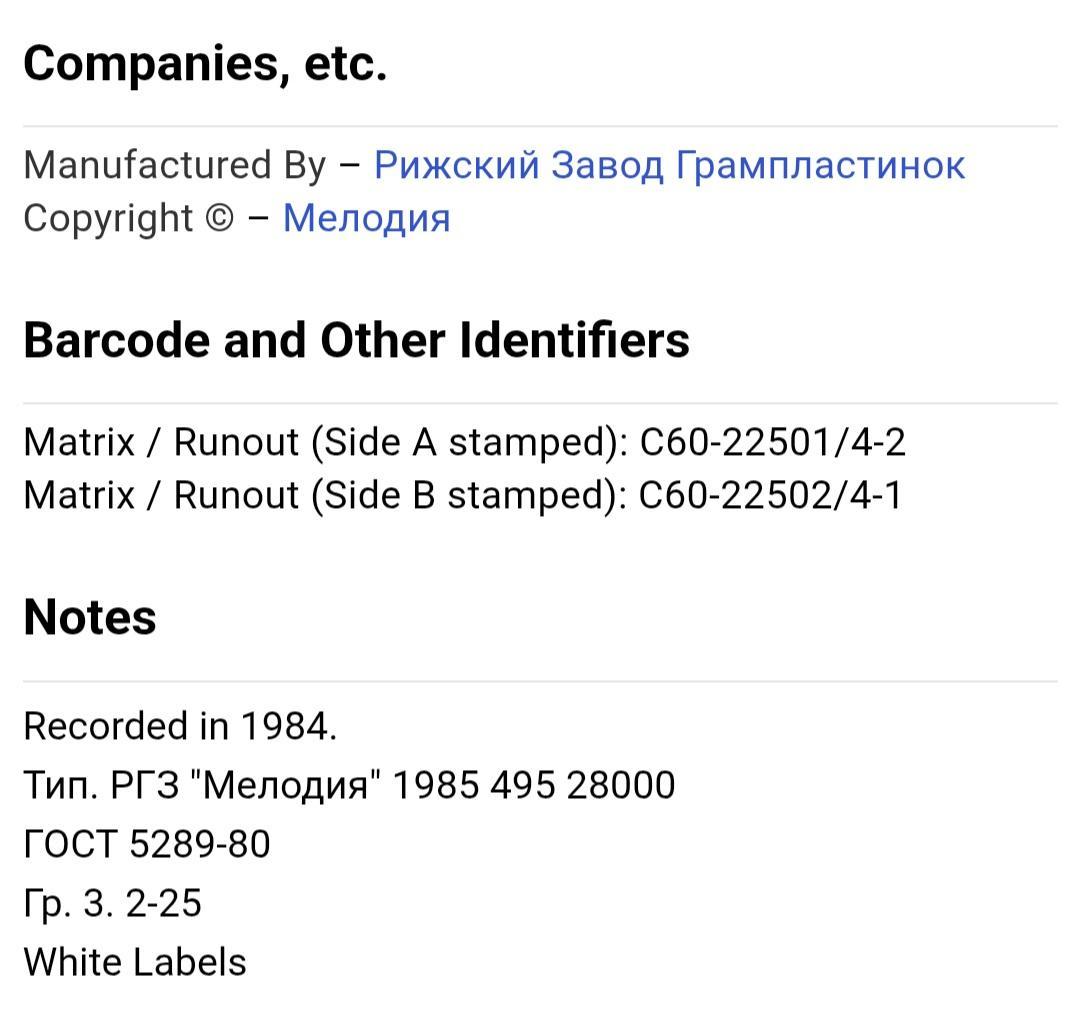Click the 'Matrix / Runout (Side B stamped)' label
This screenshot has width=1080, height=1023.
[x=324, y=495]
